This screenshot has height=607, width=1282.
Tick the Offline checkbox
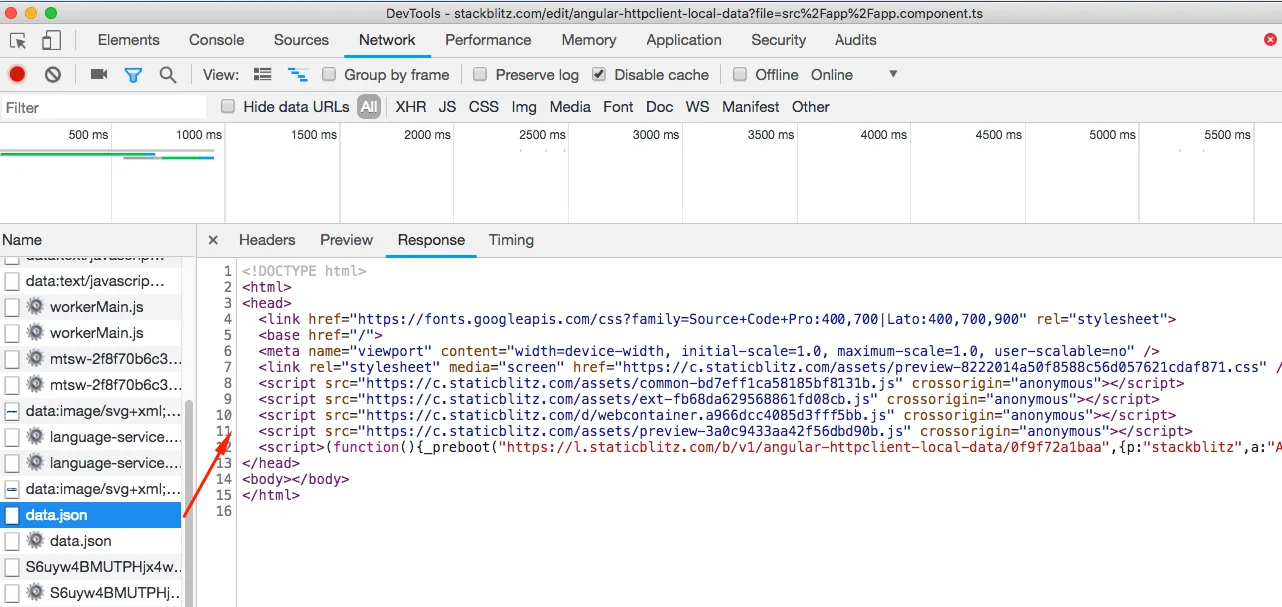tap(740, 75)
